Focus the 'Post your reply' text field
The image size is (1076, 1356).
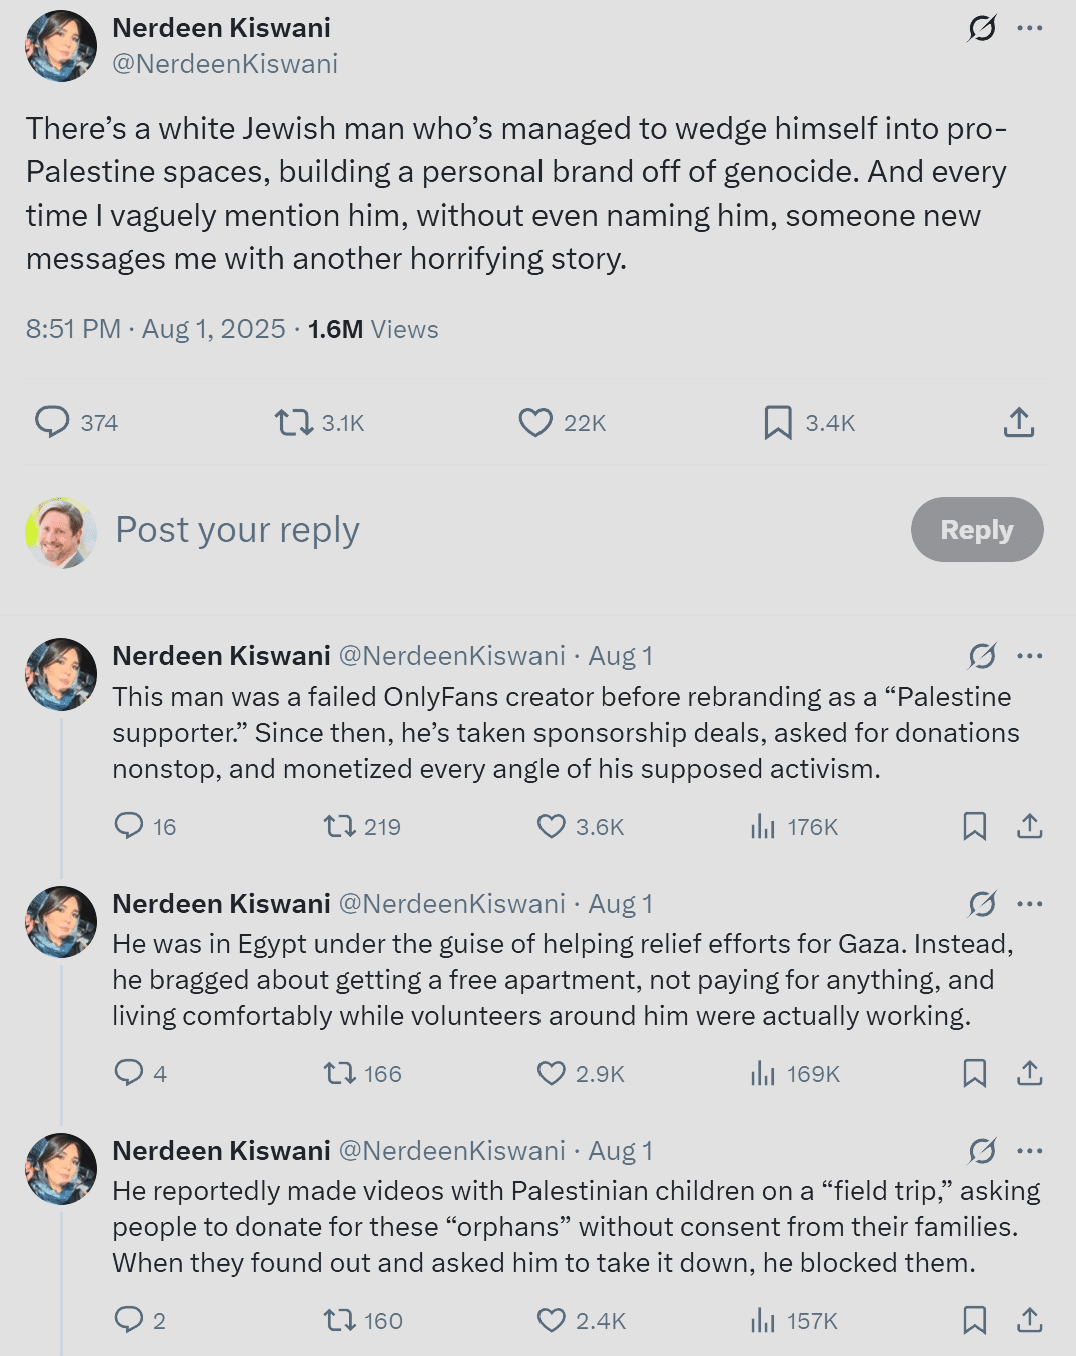point(500,529)
